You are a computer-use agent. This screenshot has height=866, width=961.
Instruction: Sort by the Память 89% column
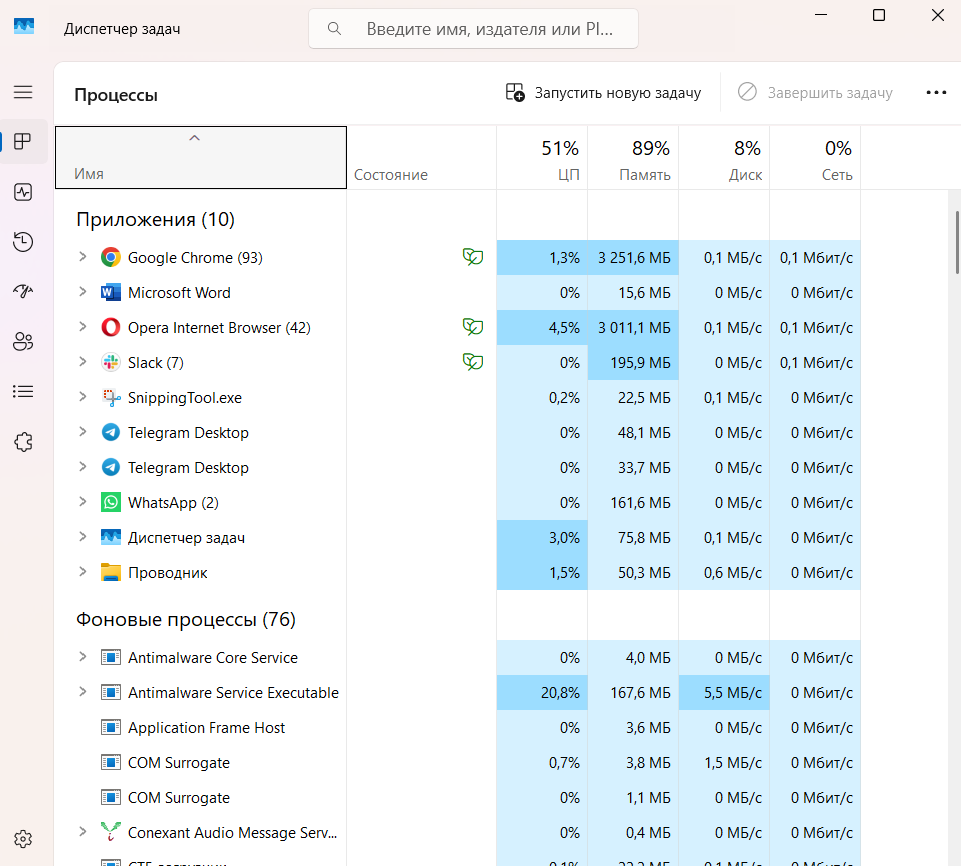633,158
